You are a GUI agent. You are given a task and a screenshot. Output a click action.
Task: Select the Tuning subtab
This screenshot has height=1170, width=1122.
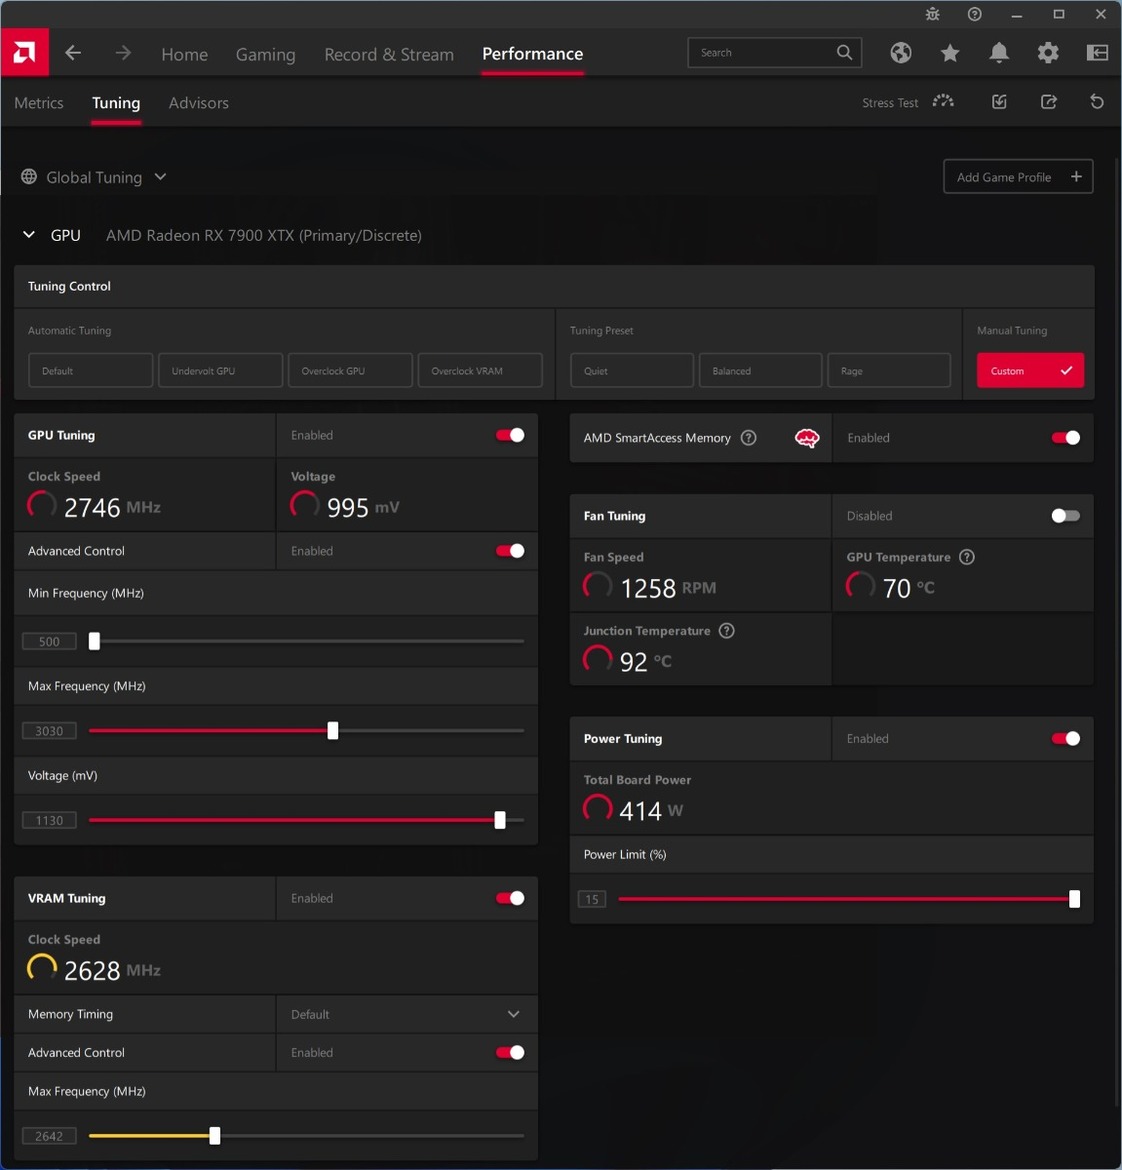[116, 103]
